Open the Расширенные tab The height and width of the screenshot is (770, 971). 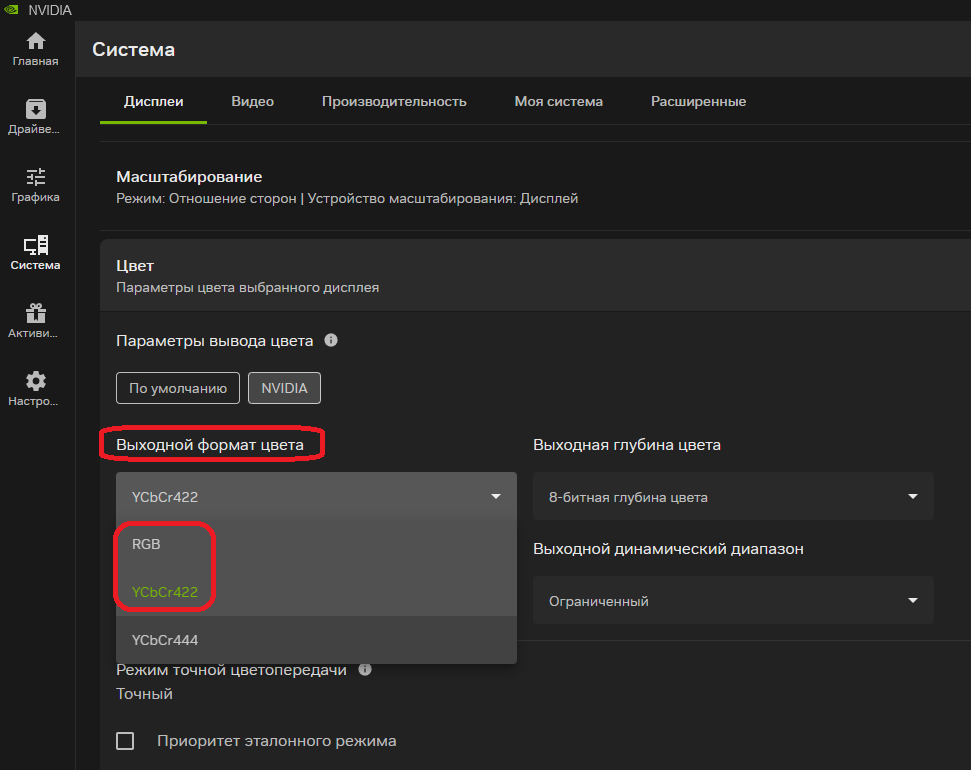point(698,102)
